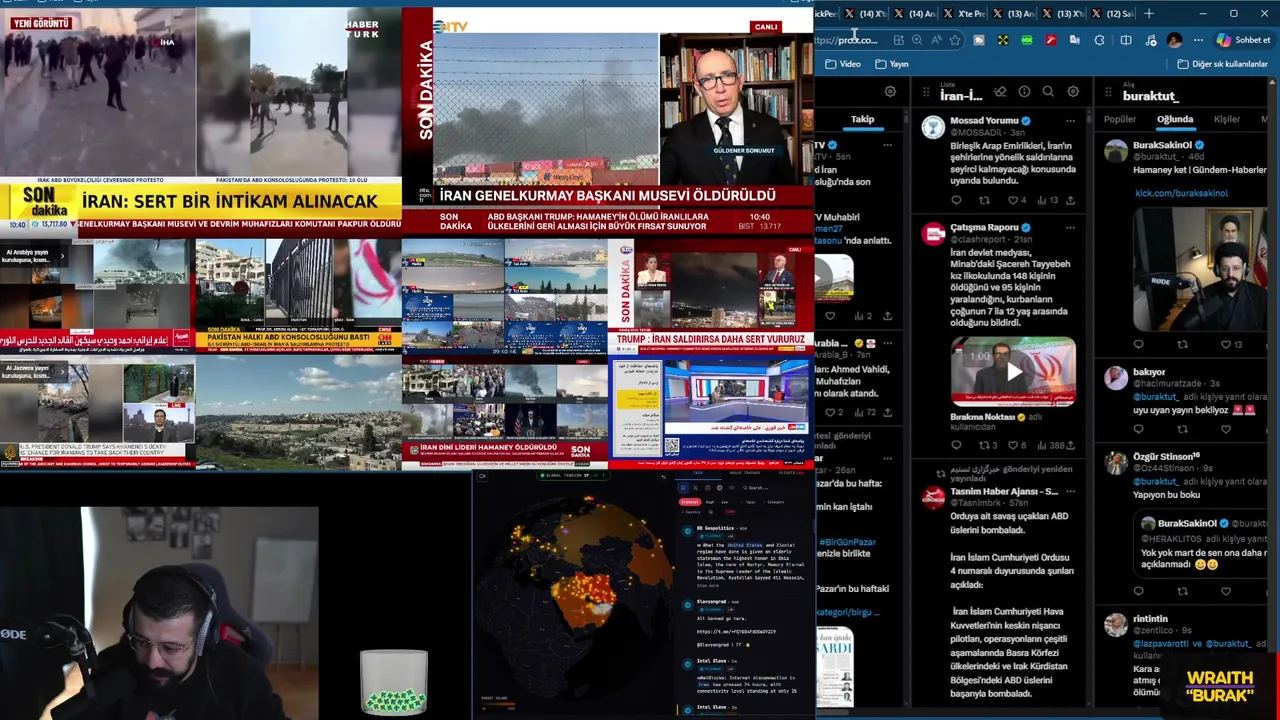1280x720 pixels.
Task: Share the Mossad Yorumu post
Action: click(x=1071, y=200)
